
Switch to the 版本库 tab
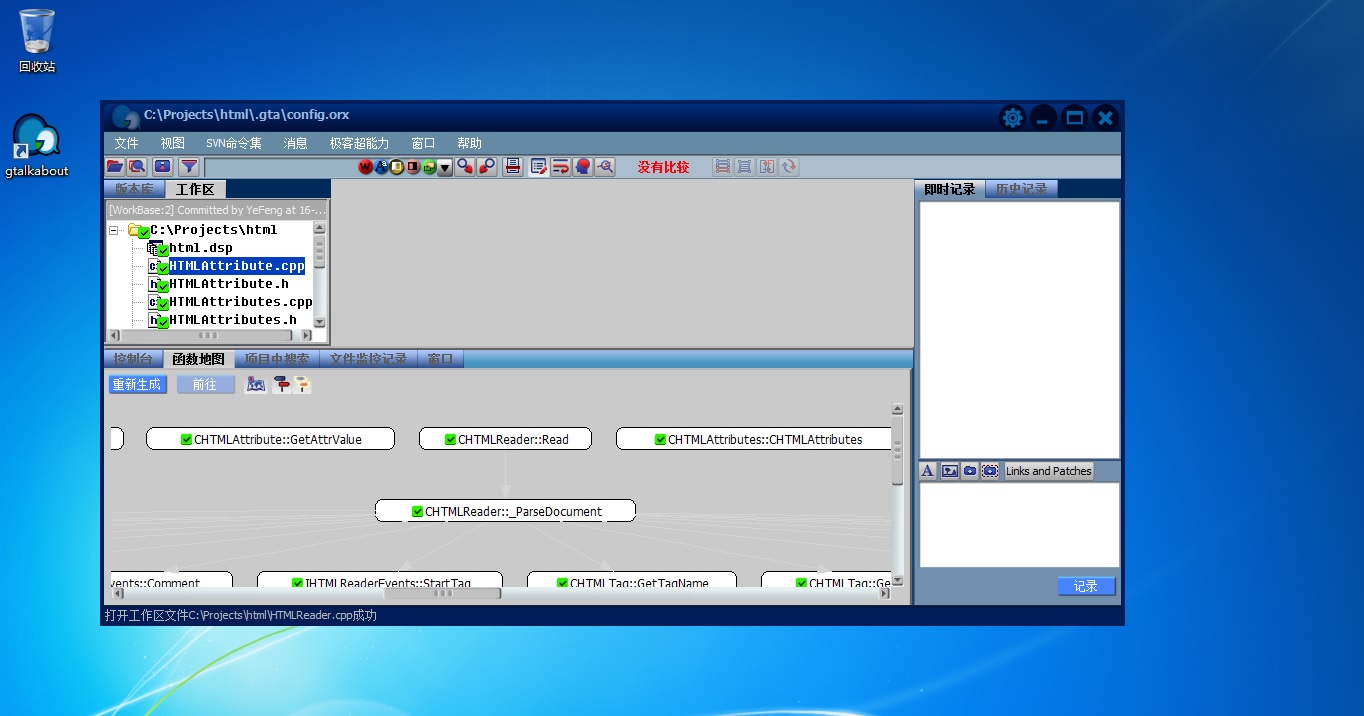tap(135, 189)
